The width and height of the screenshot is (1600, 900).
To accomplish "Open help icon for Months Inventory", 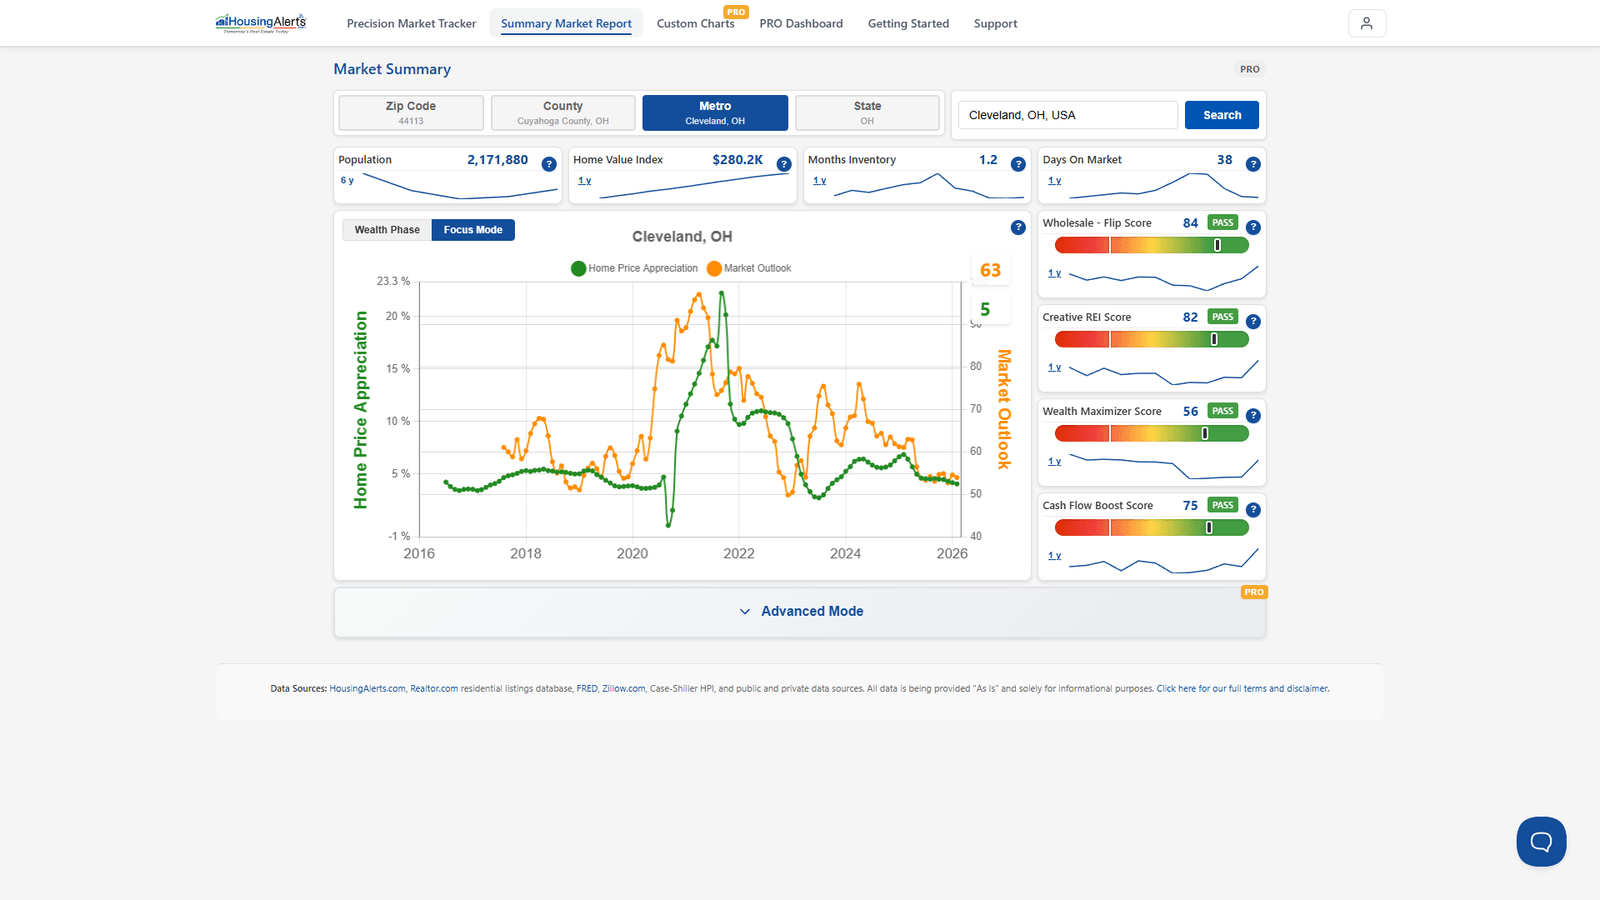I will click(x=1018, y=164).
